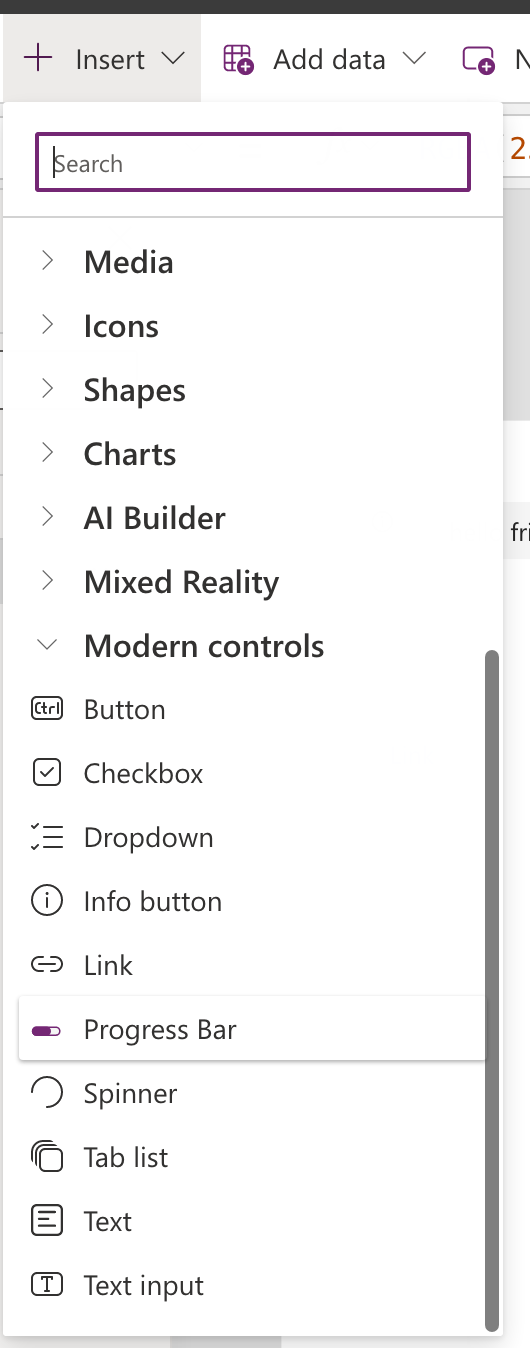The image size is (530, 1348).
Task: Click the Search input field
Action: point(253,162)
